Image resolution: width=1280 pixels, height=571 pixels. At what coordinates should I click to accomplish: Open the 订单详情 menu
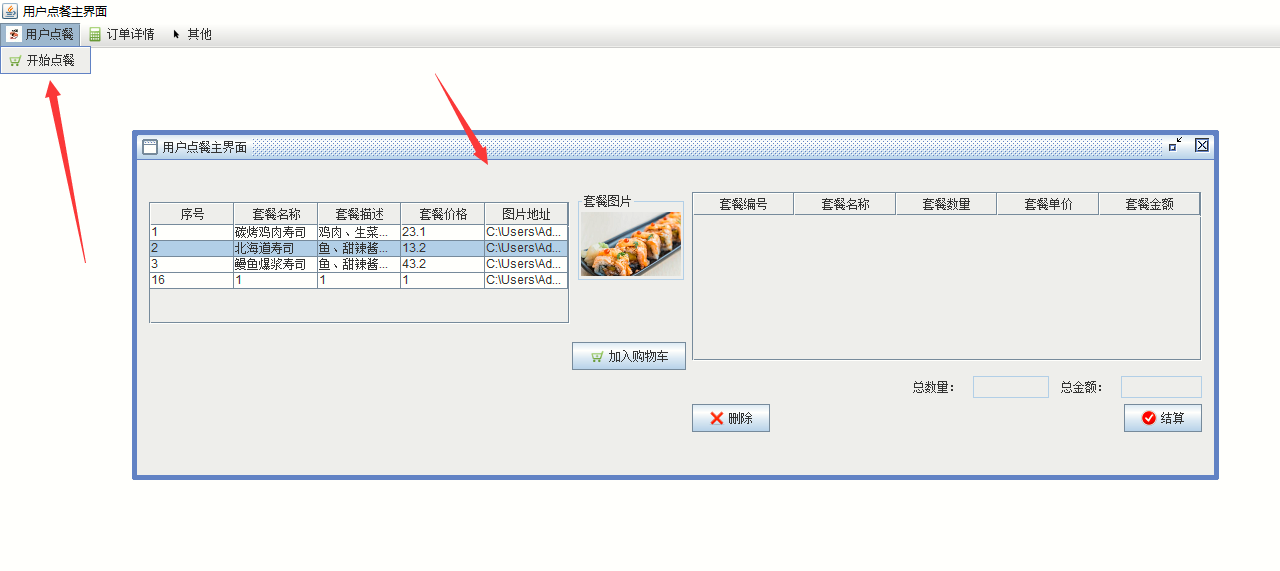pyautogui.click(x=122, y=34)
